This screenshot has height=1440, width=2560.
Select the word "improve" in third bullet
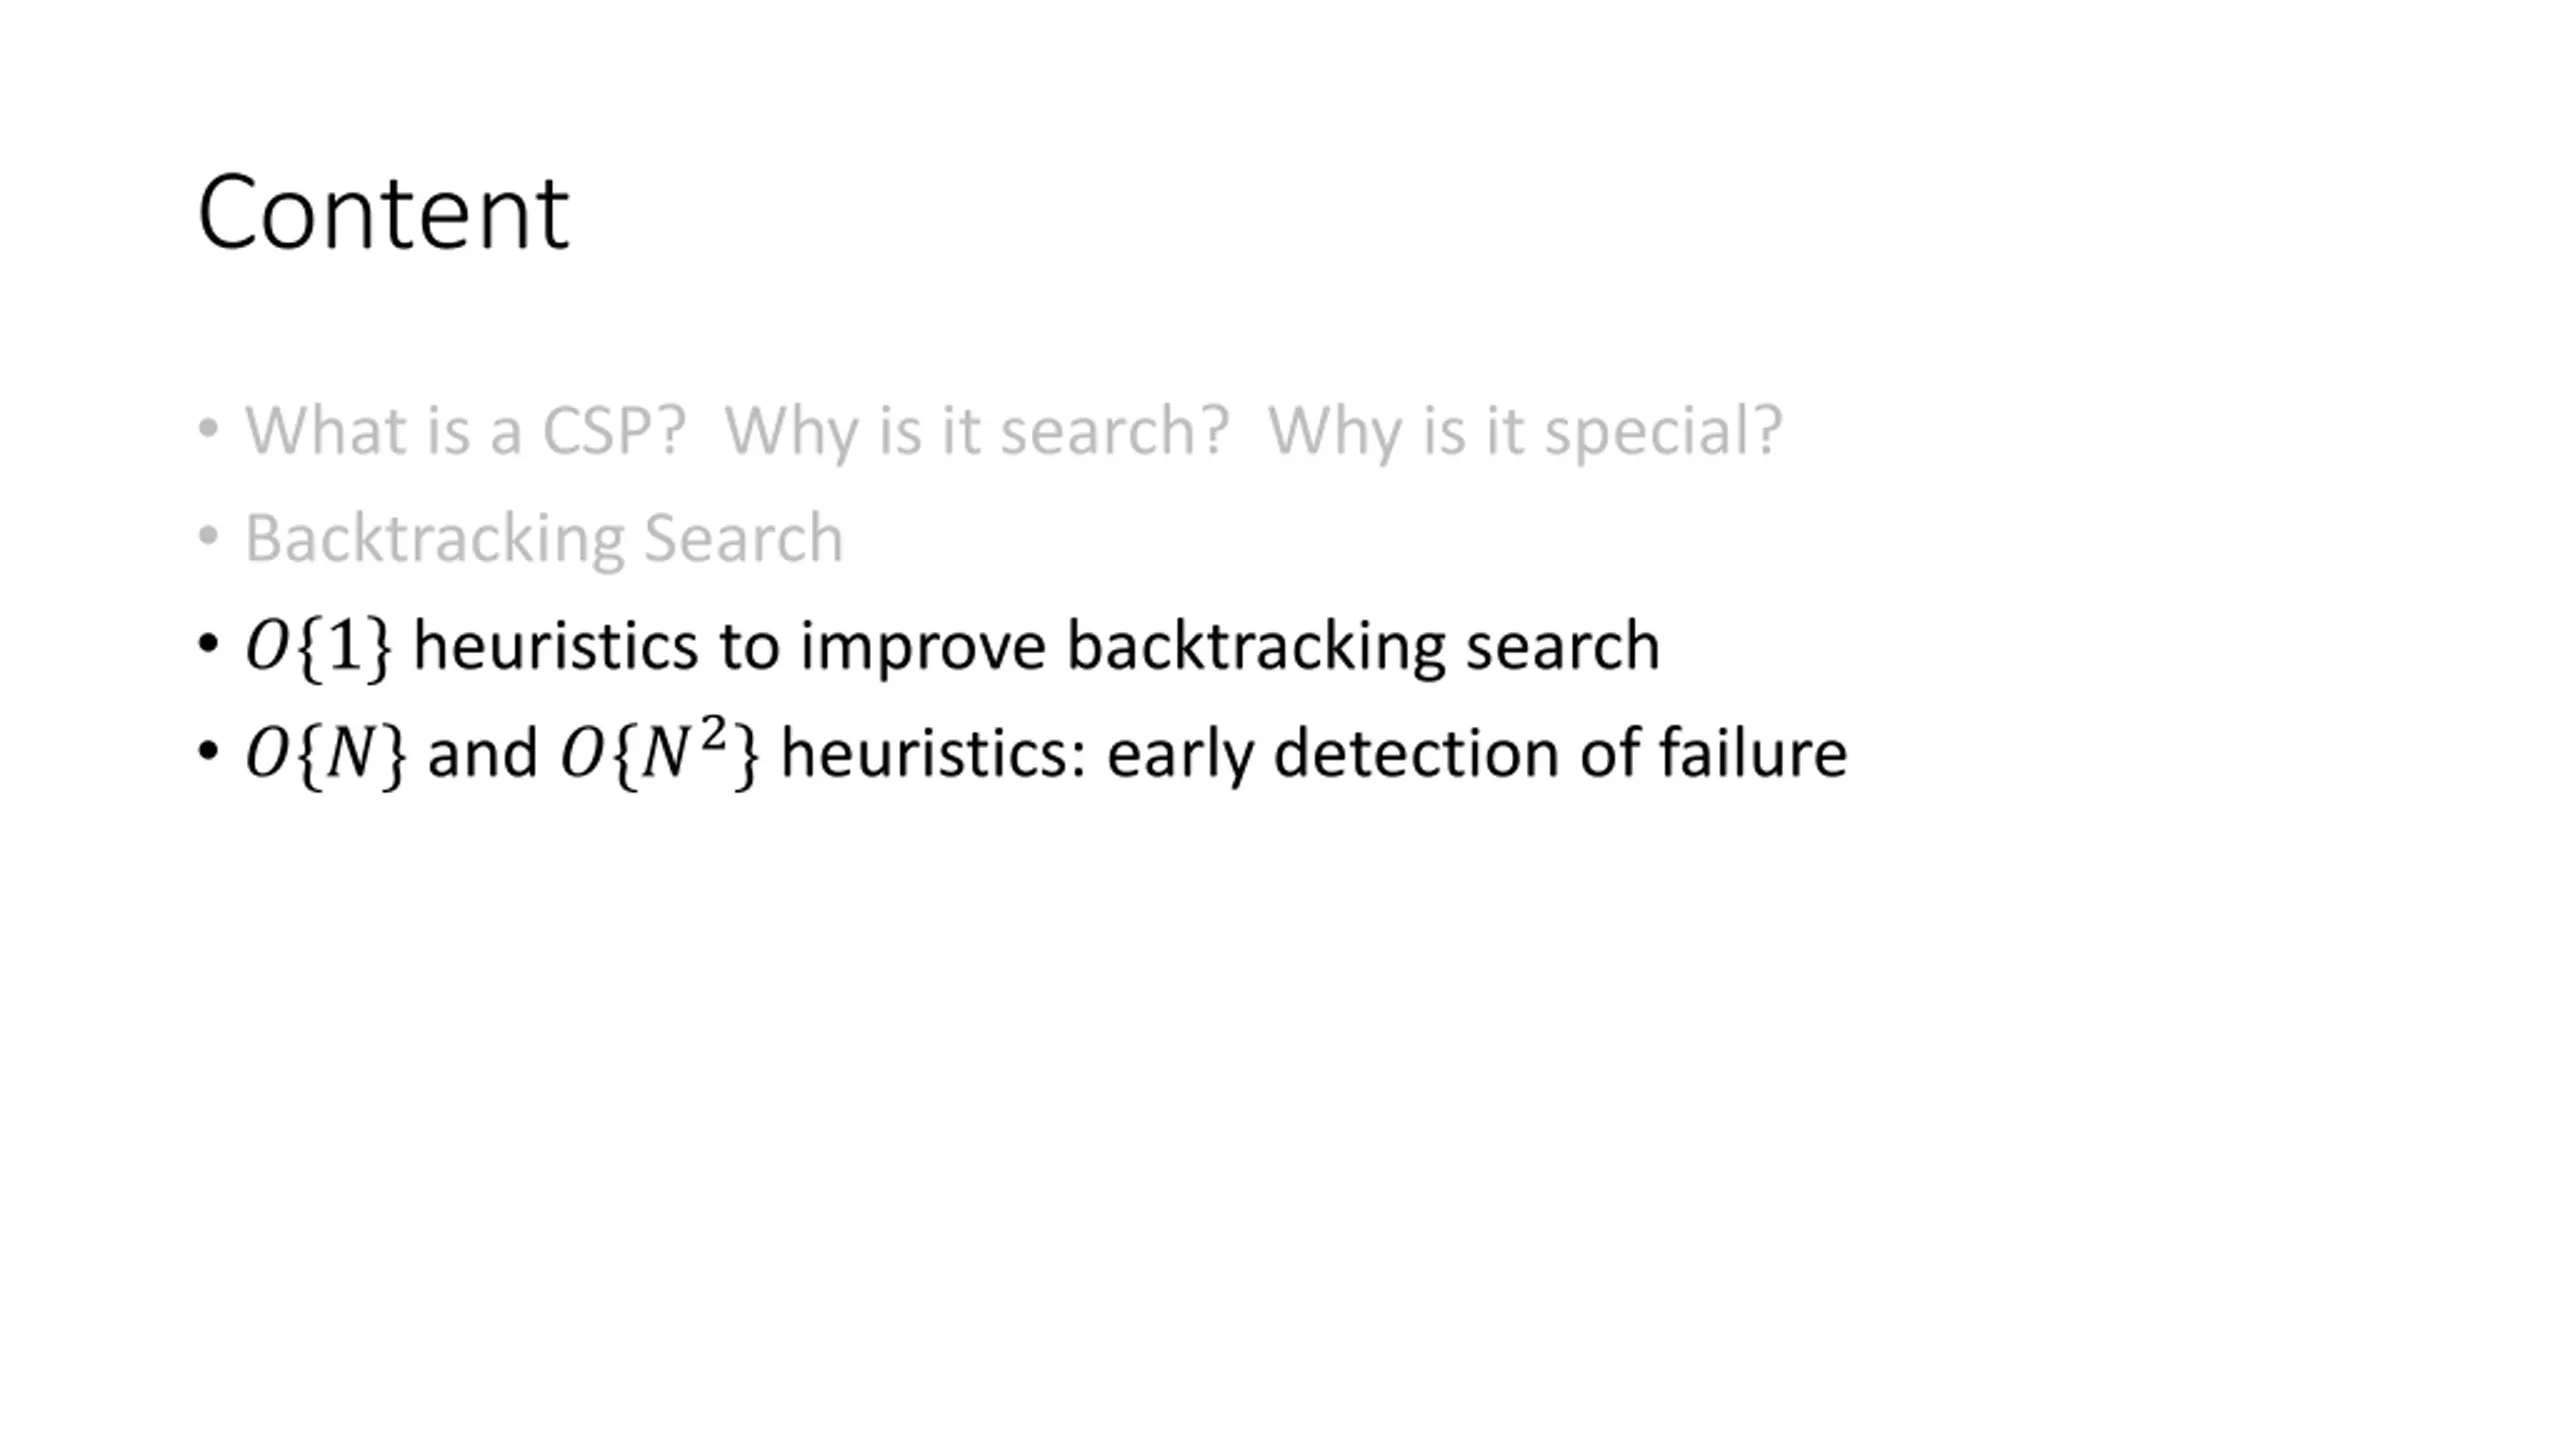pos(922,648)
